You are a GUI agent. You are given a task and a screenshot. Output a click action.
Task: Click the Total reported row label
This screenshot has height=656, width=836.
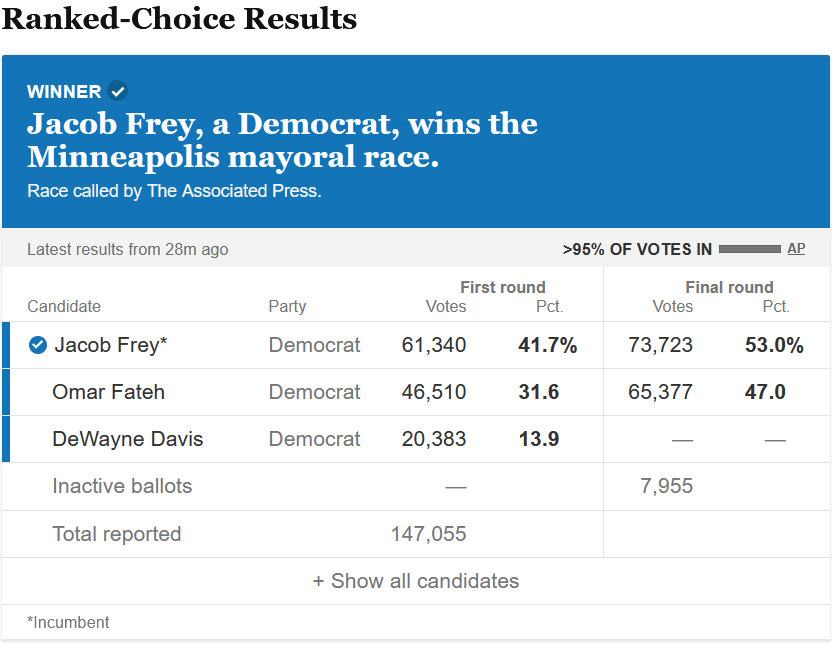[117, 534]
